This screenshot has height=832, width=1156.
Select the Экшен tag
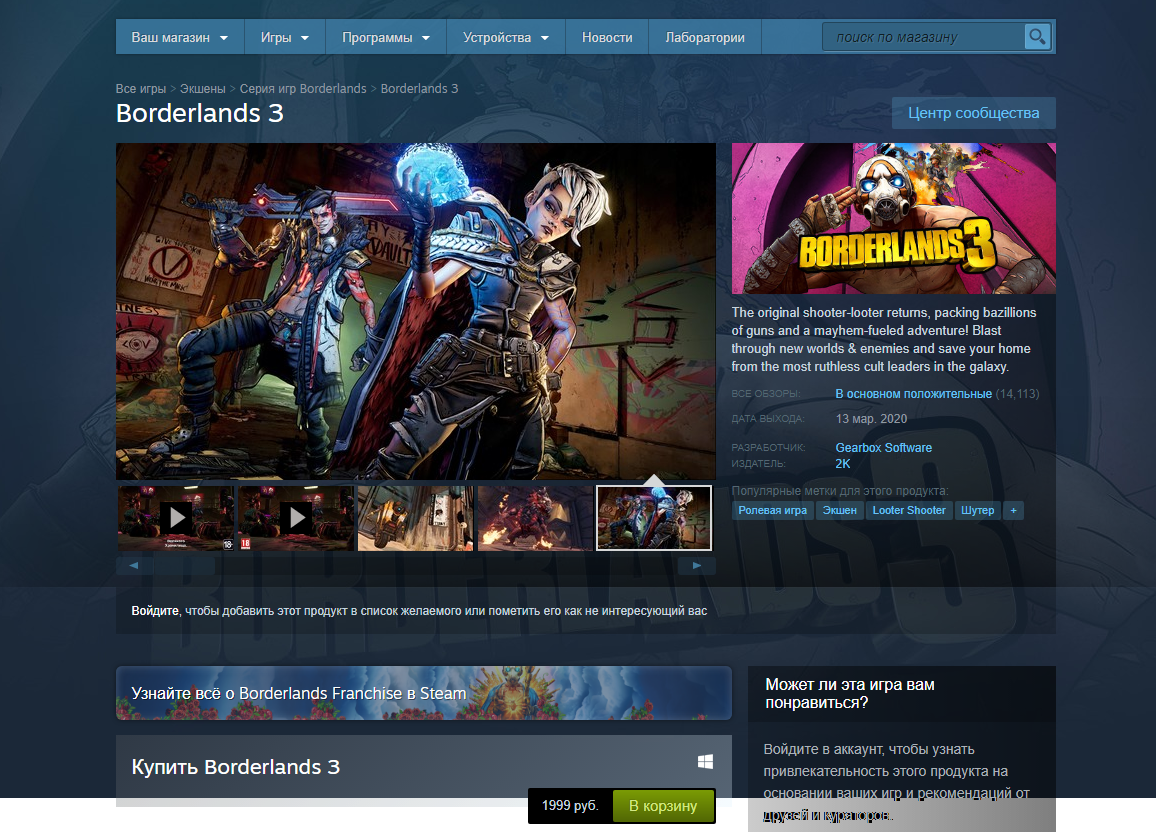(840, 510)
